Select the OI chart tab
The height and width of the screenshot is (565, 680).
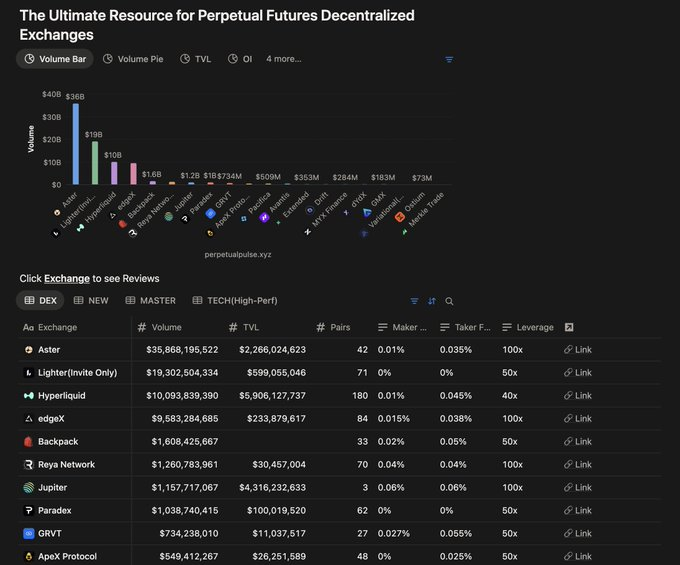point(240,59)
